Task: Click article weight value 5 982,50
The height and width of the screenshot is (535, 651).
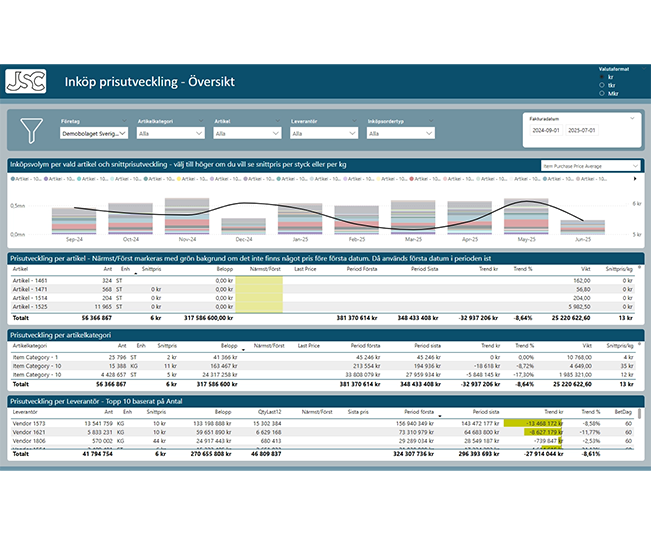Action: (x=580, y=307)
